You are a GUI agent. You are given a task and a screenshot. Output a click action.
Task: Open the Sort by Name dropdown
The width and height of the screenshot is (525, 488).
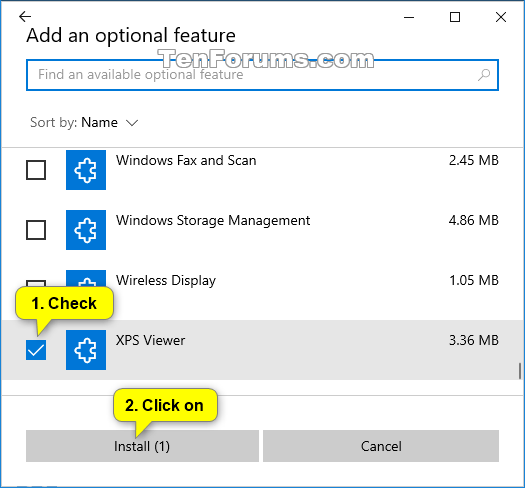[x=84, y=123]
